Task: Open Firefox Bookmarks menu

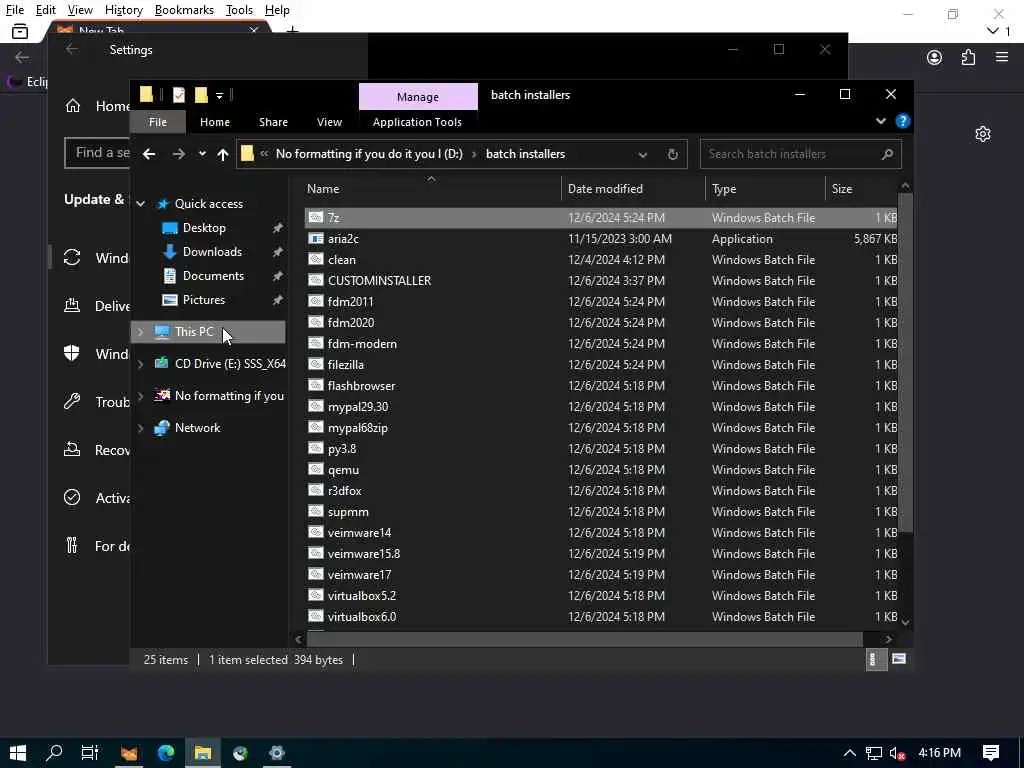Action: point(184,10)
